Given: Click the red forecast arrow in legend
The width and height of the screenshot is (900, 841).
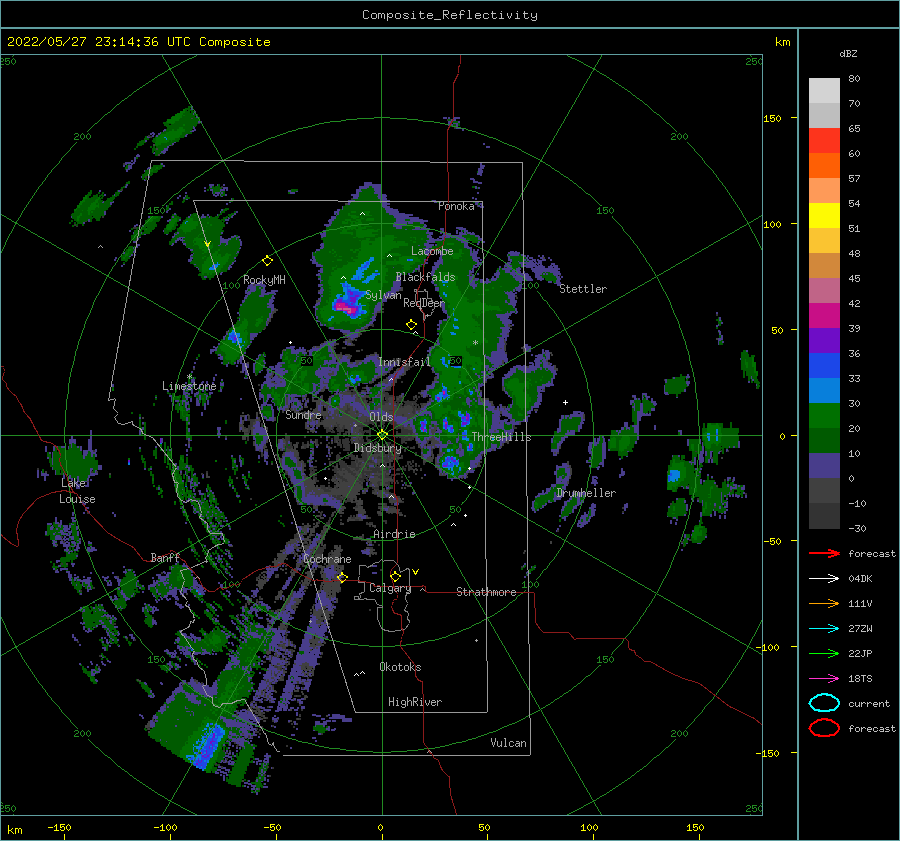Looking at the screenshot, I should (x=824, y=553).
